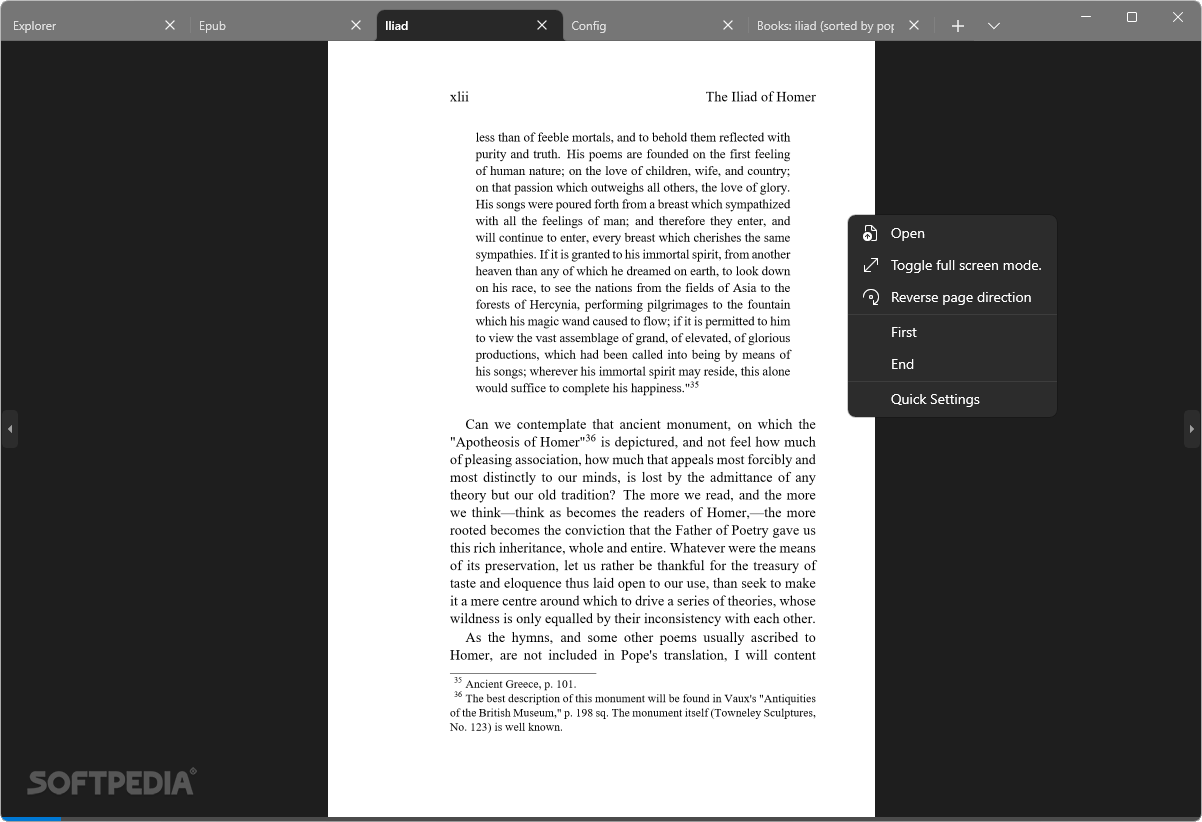Add a new tab with plus icon
This screenshot has width=1202, height=822.
[957, 26]
